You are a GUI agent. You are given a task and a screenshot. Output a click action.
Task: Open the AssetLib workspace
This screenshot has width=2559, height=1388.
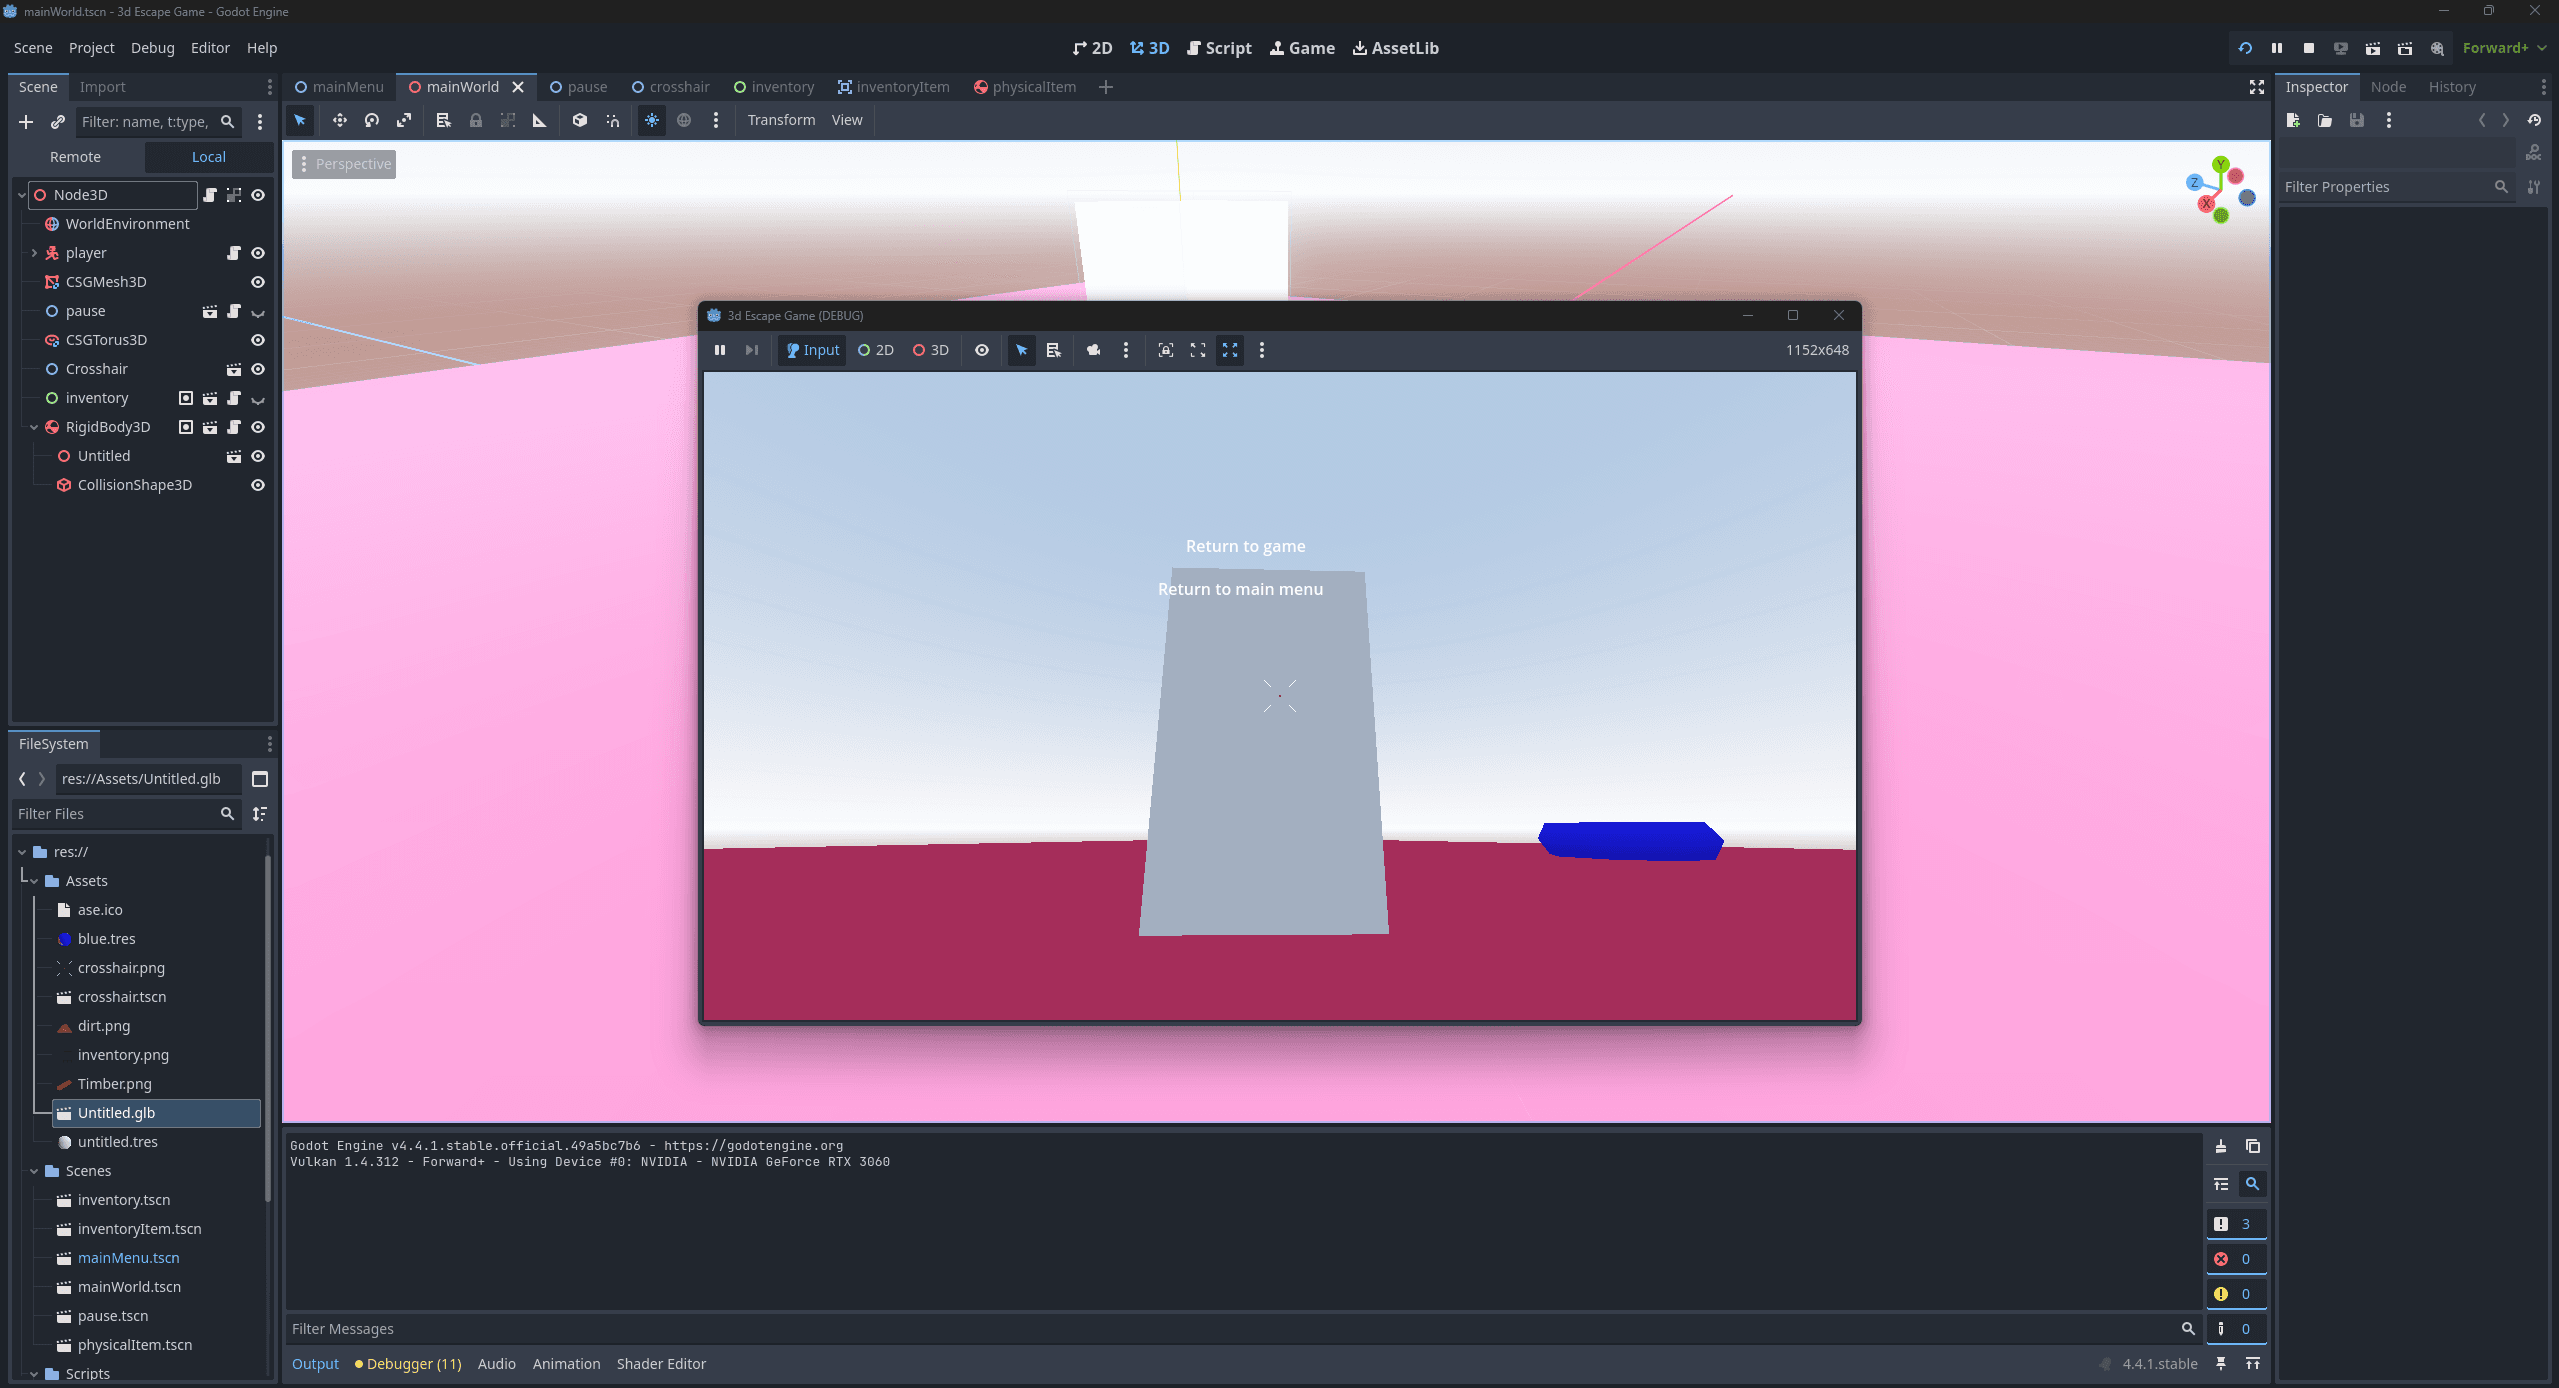point(1395,48)
